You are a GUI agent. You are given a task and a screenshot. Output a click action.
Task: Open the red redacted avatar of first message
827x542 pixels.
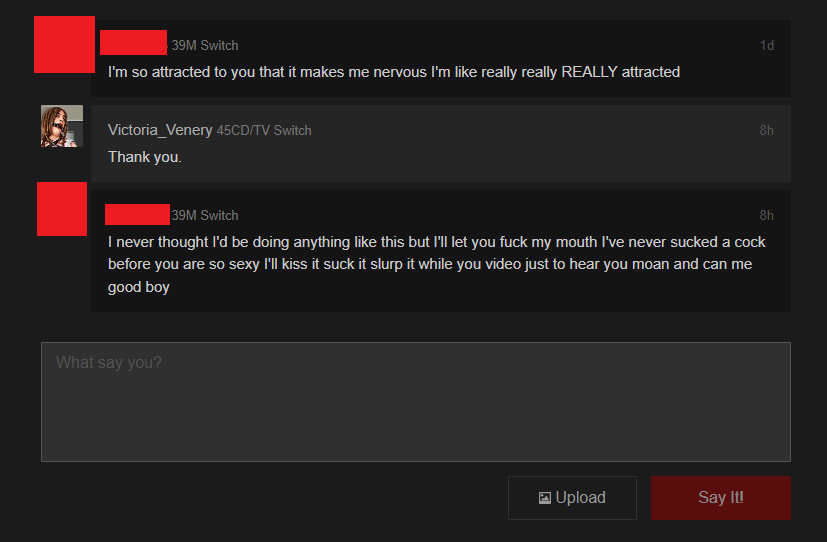pos(64,44)
